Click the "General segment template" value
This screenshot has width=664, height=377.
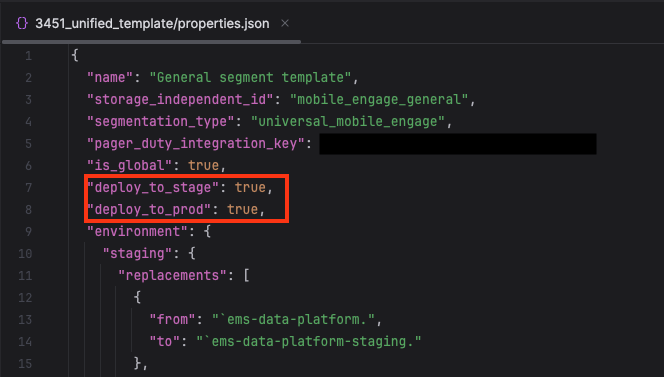coord(250,78)
